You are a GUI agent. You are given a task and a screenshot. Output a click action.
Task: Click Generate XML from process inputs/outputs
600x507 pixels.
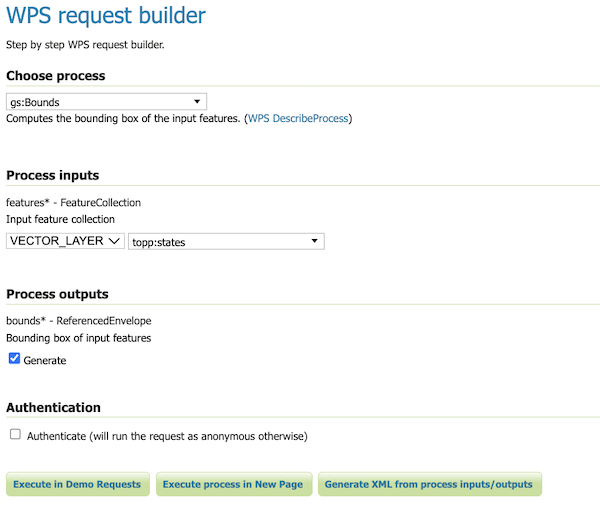click(429, 484)
